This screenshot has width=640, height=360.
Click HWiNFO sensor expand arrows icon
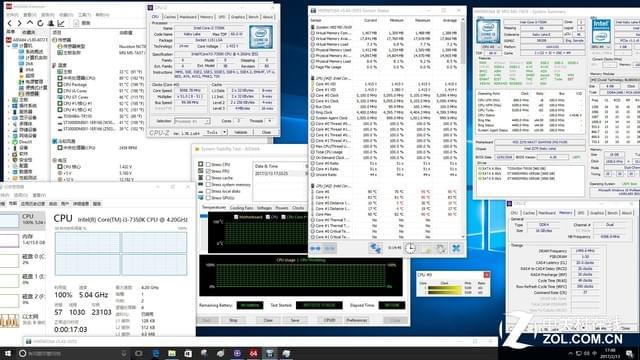pos(315,248)
